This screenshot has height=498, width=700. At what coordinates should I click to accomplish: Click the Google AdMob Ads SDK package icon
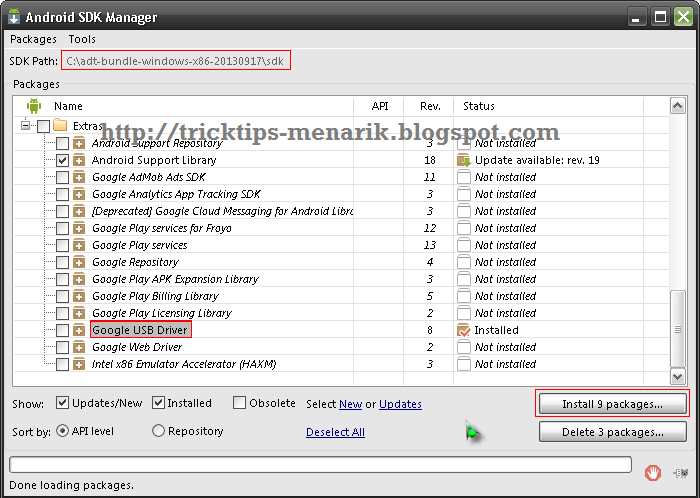click(79, 177)
